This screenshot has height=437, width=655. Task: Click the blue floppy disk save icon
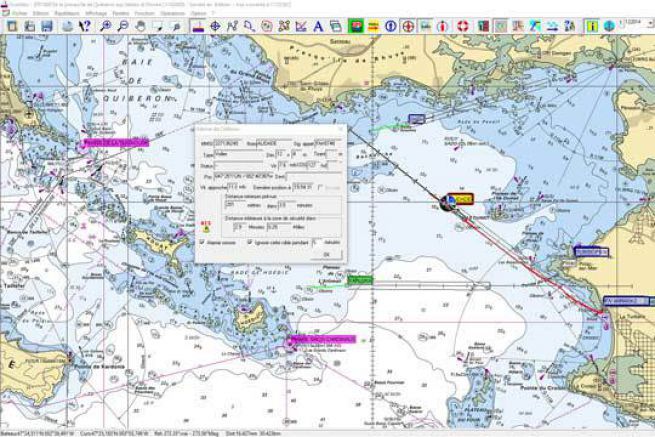pos(47,26)
